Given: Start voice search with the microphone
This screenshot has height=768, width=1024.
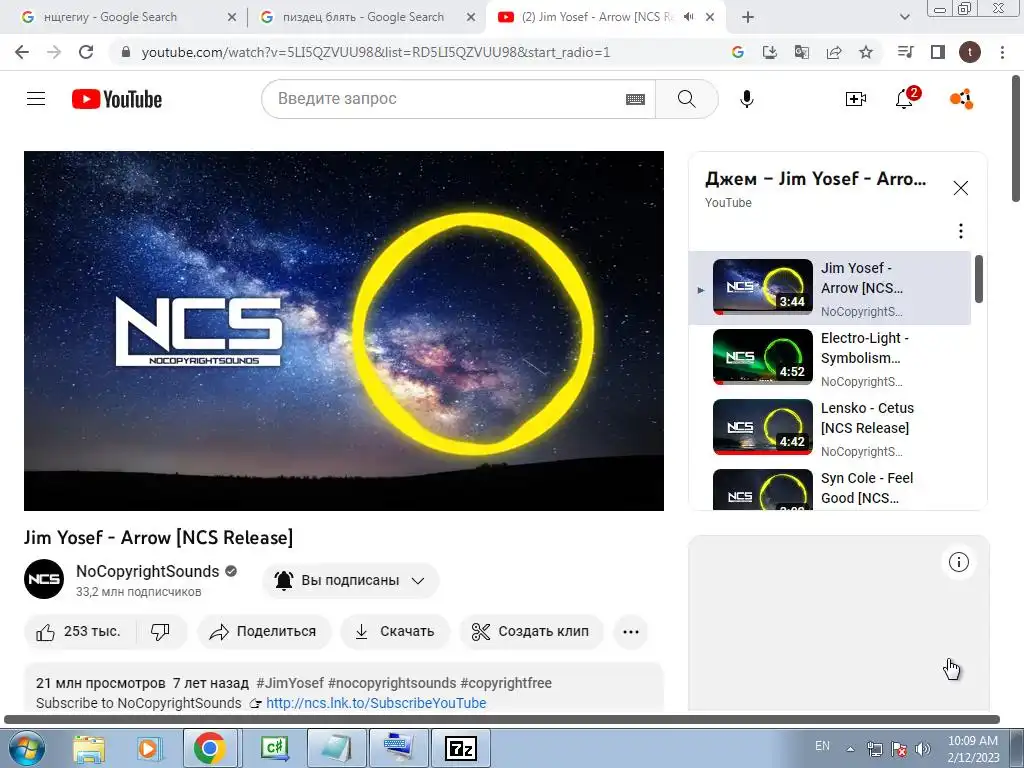Looking at the screenshot, I should tap(746, 99).
